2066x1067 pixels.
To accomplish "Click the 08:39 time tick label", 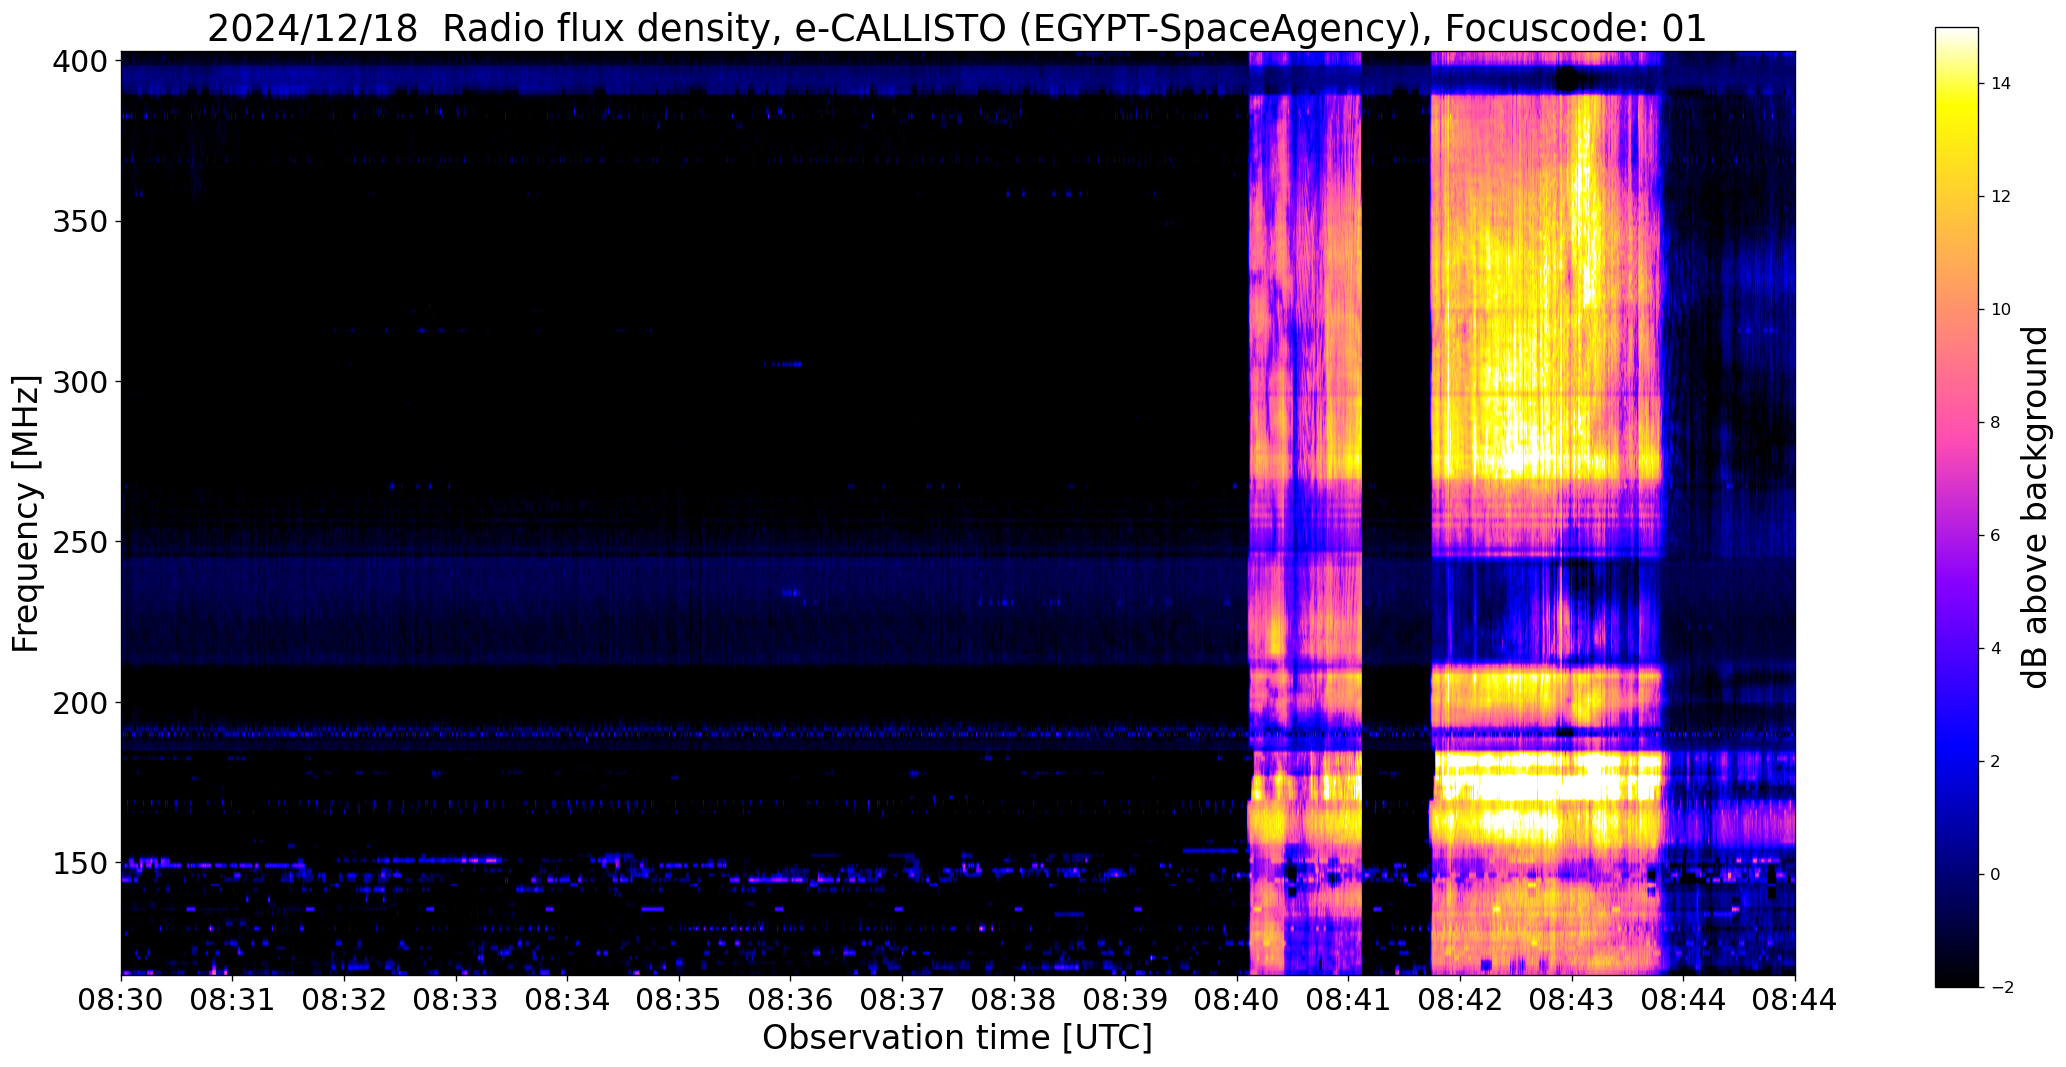I will (1126, 1001).
